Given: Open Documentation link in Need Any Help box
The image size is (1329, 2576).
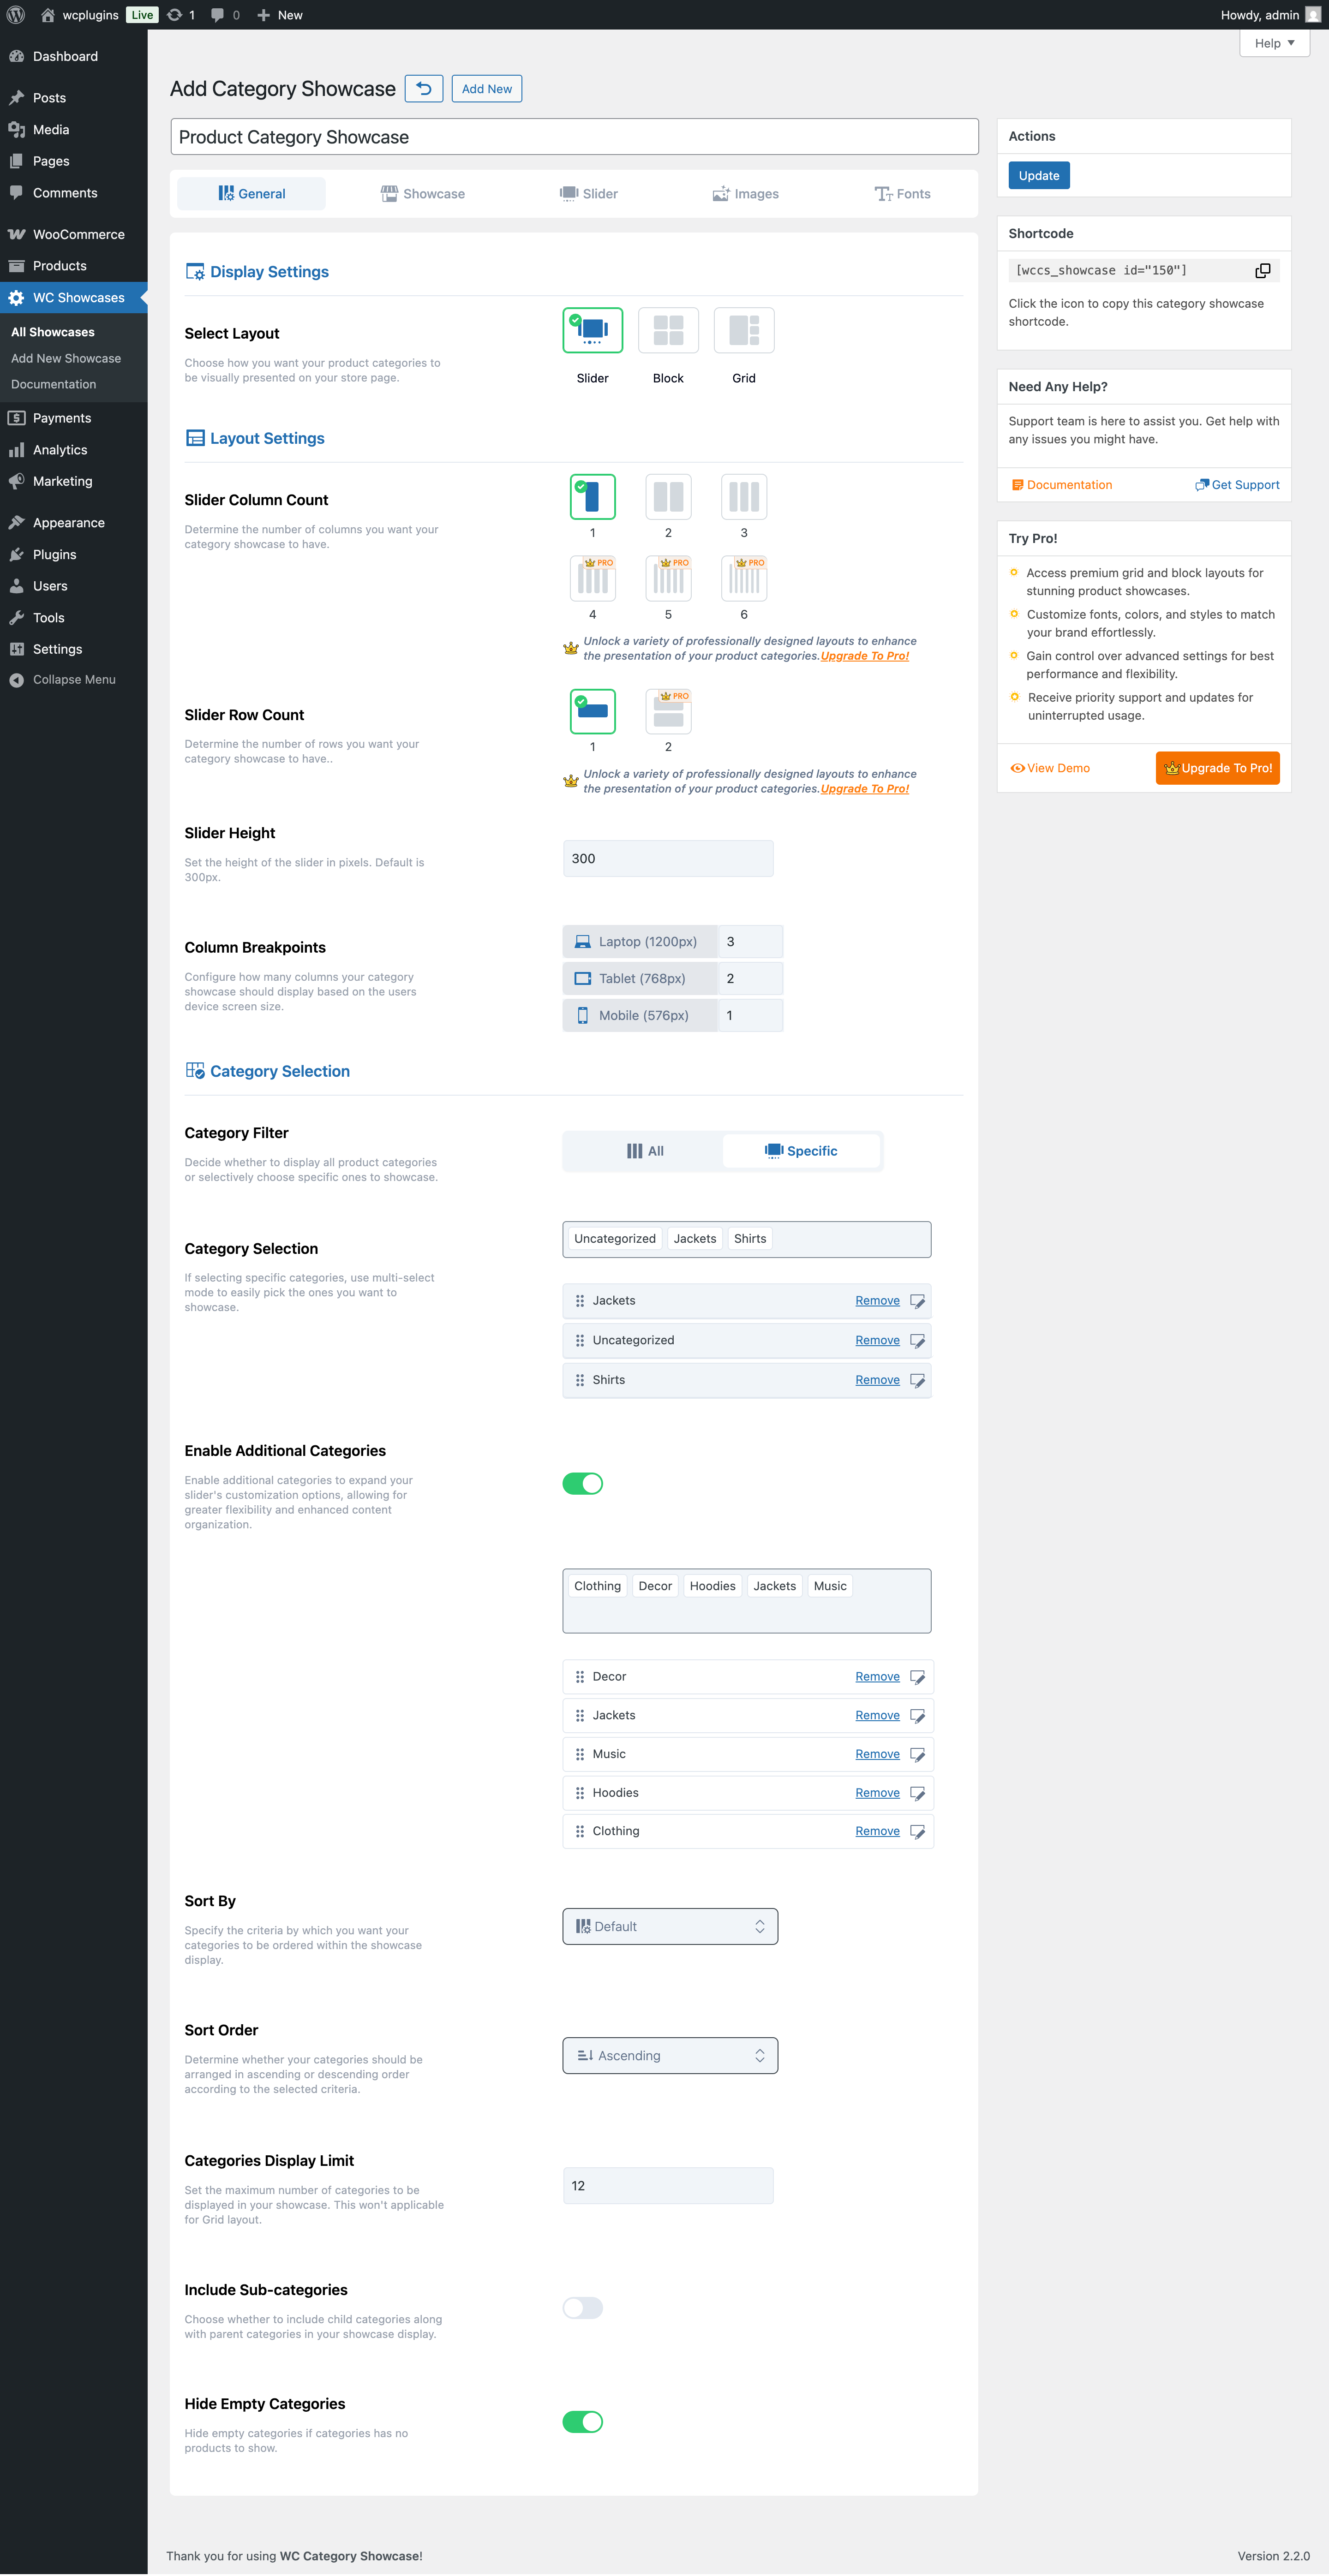Looking at the screenshot, I should (1061, 485).
